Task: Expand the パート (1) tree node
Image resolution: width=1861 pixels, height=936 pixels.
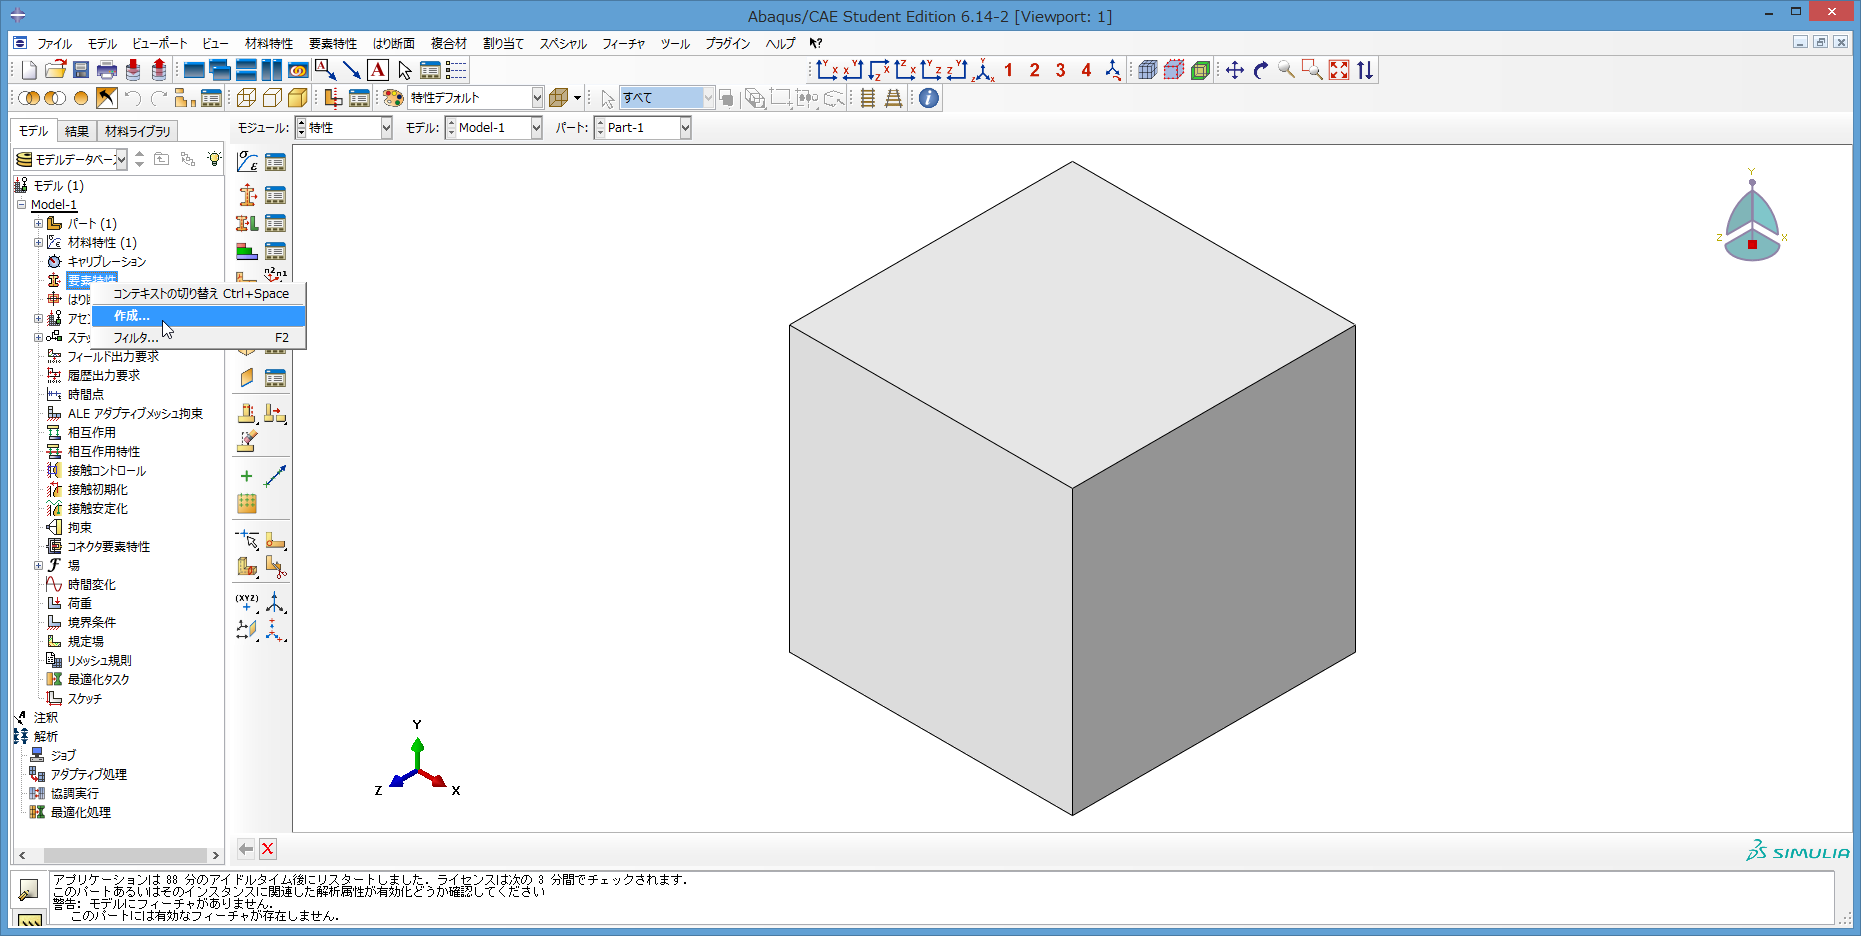Action: pos(38,224)
